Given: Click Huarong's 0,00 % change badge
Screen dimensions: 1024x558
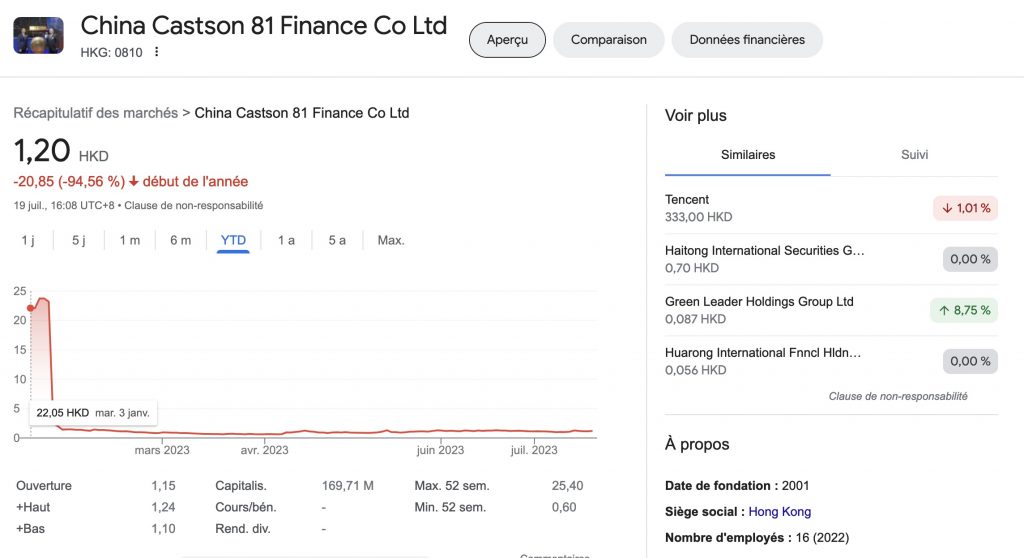Looking at the screenshot, I should [x=970, y=361].
